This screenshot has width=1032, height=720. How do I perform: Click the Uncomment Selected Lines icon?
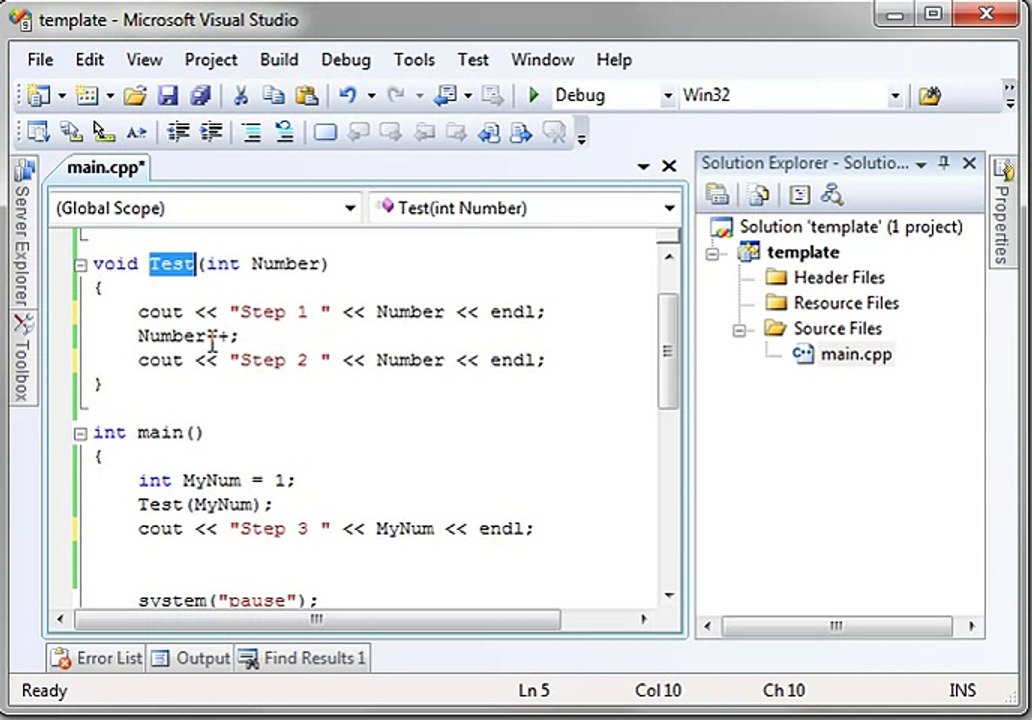click(284, 132)
